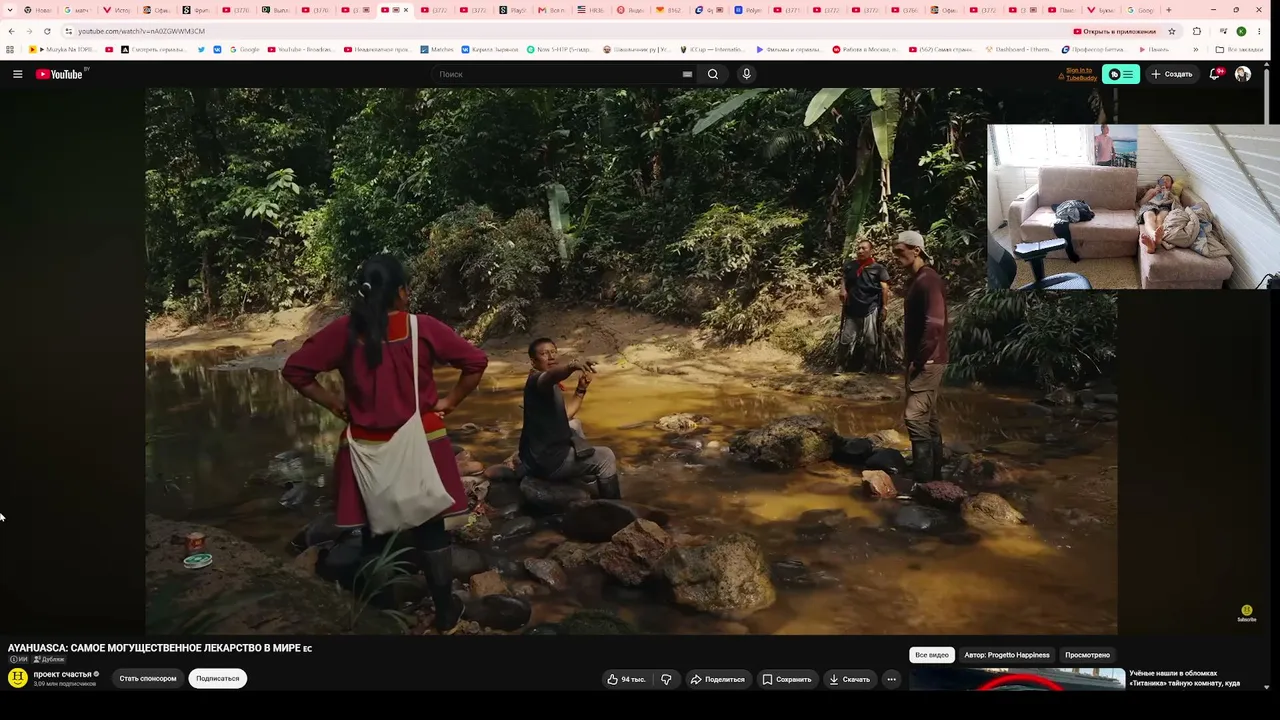Viewport: 1280px width, 720px height.
Task: Open the проект счастья channel name
Action: coord(62,674)
